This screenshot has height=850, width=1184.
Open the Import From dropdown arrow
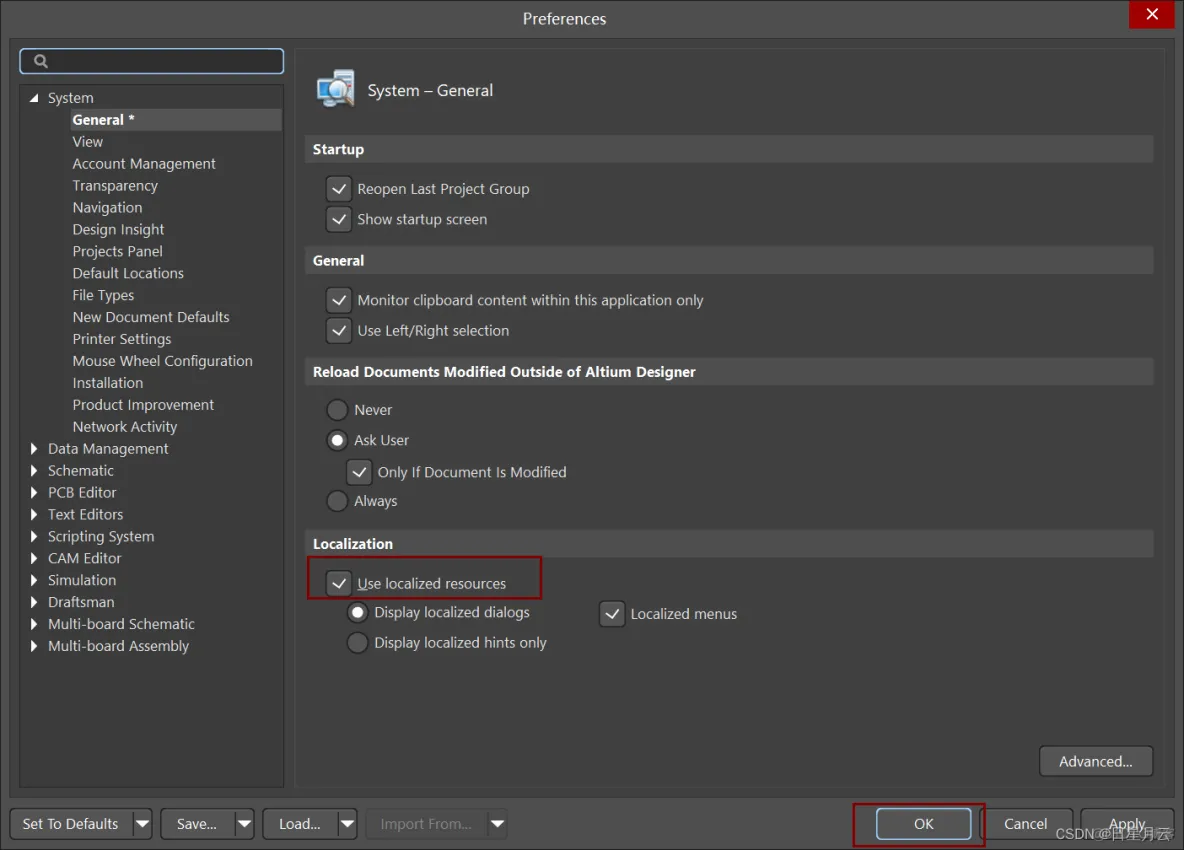[x=498, y=824]
